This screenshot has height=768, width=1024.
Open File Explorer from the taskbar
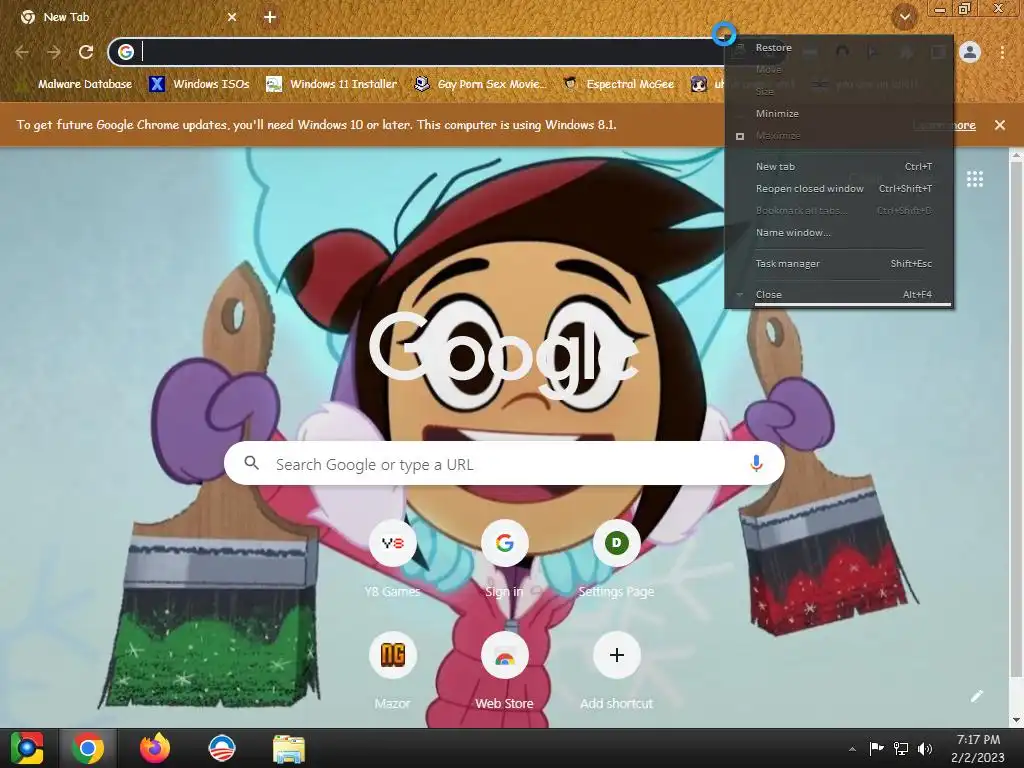click(289, 748)
